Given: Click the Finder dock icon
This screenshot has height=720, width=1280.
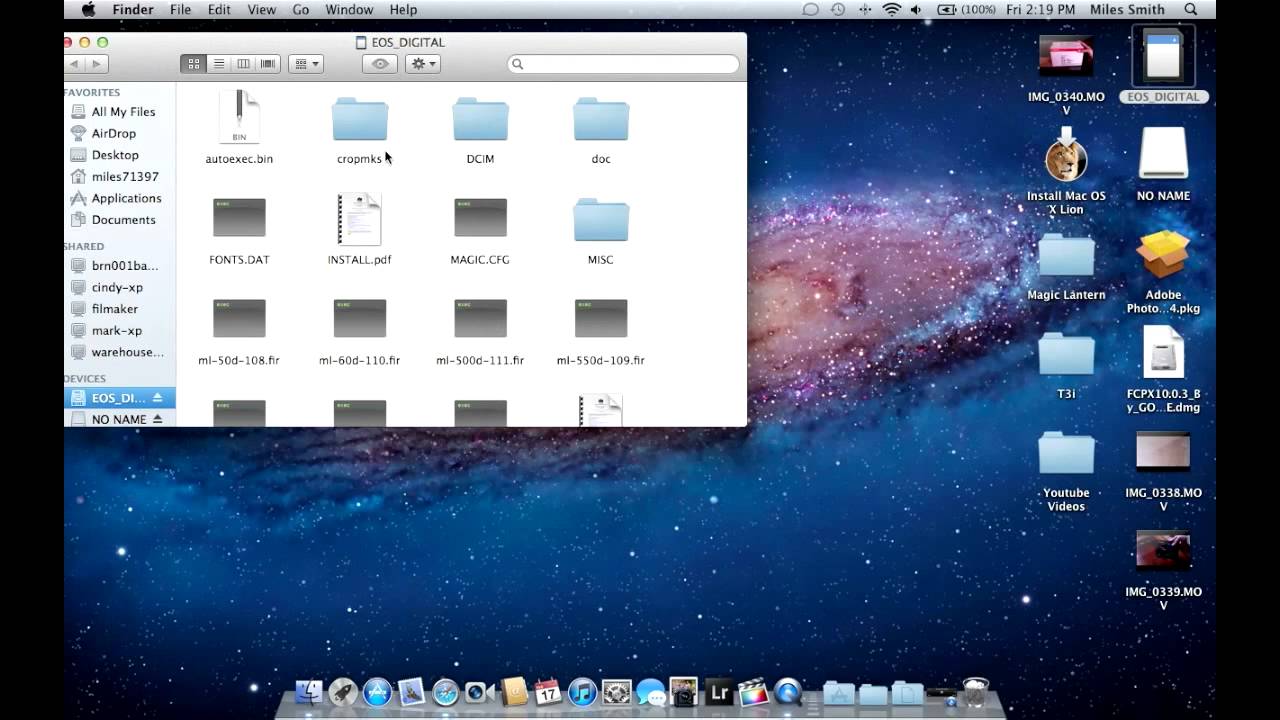Looking at the screenshot, I should (309, 692).
